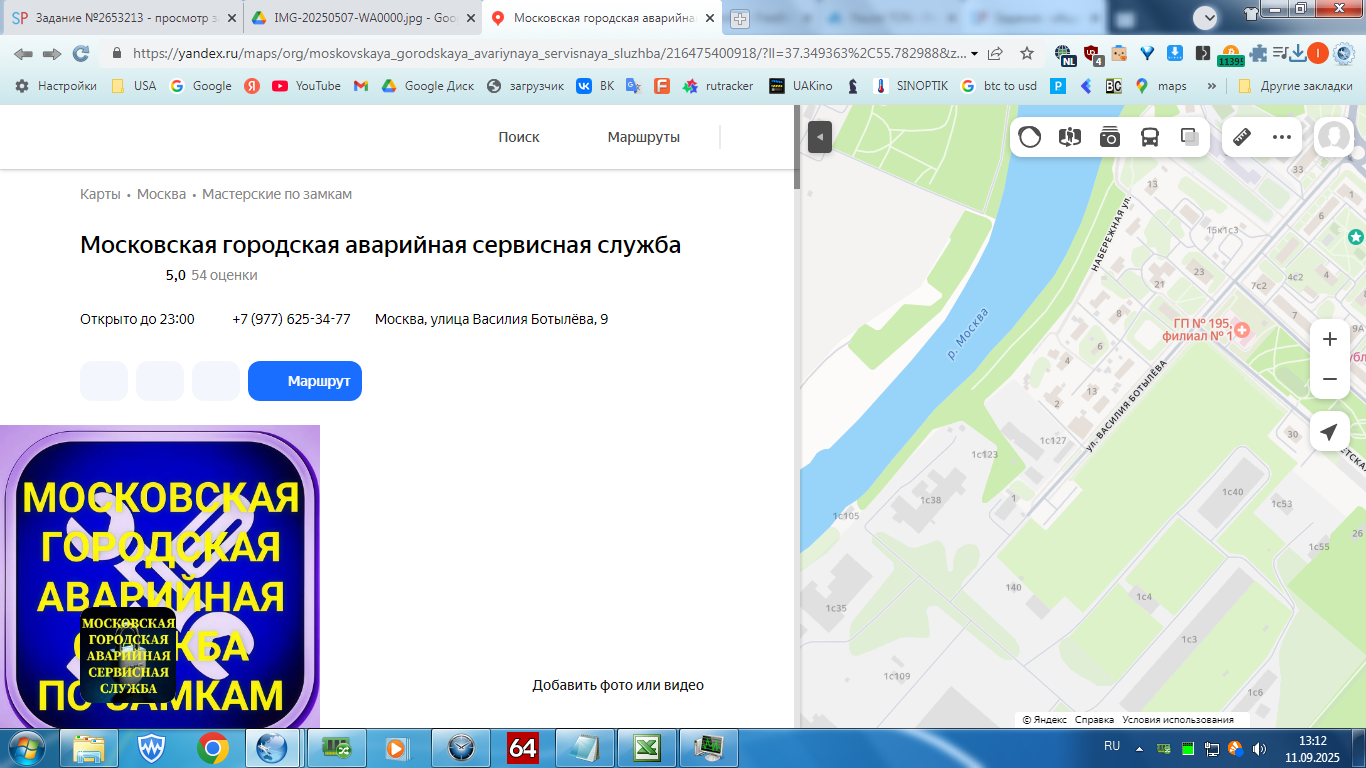This screenshot has width=1366, height=768.
Task: Open the tab search dropdown in title bar
Action: [1206, 16]
